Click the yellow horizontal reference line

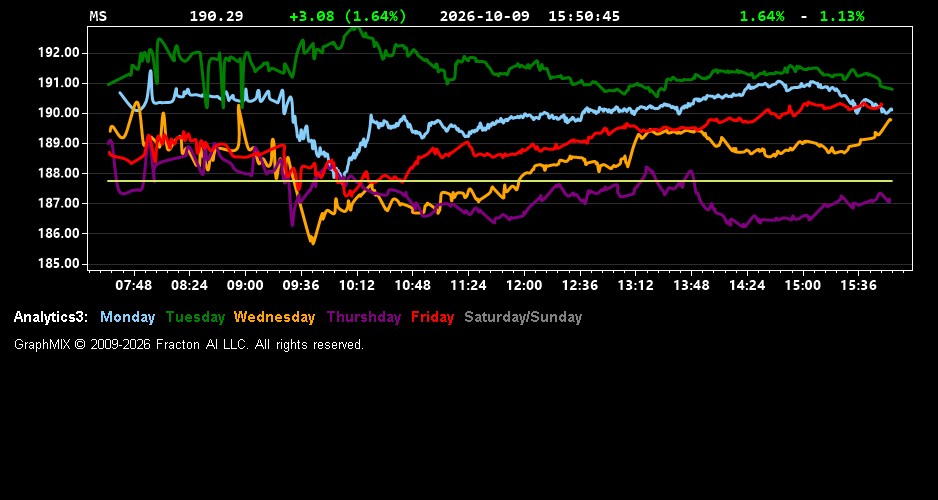click(x=500, y=181)
